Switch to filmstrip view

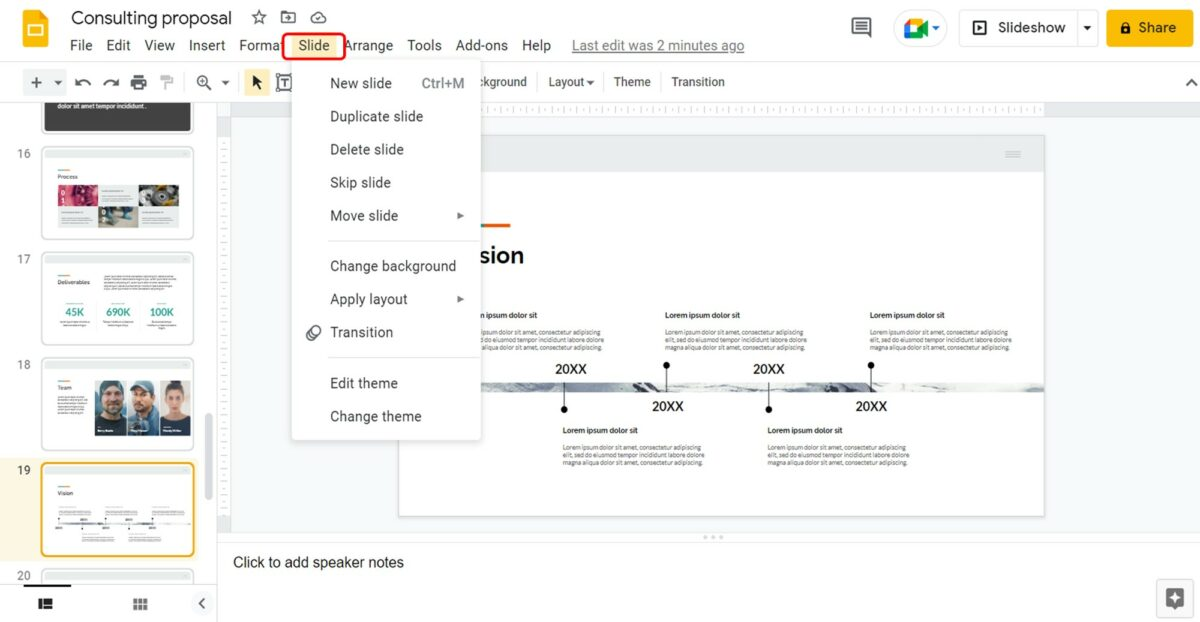click(x=45, y=603)
